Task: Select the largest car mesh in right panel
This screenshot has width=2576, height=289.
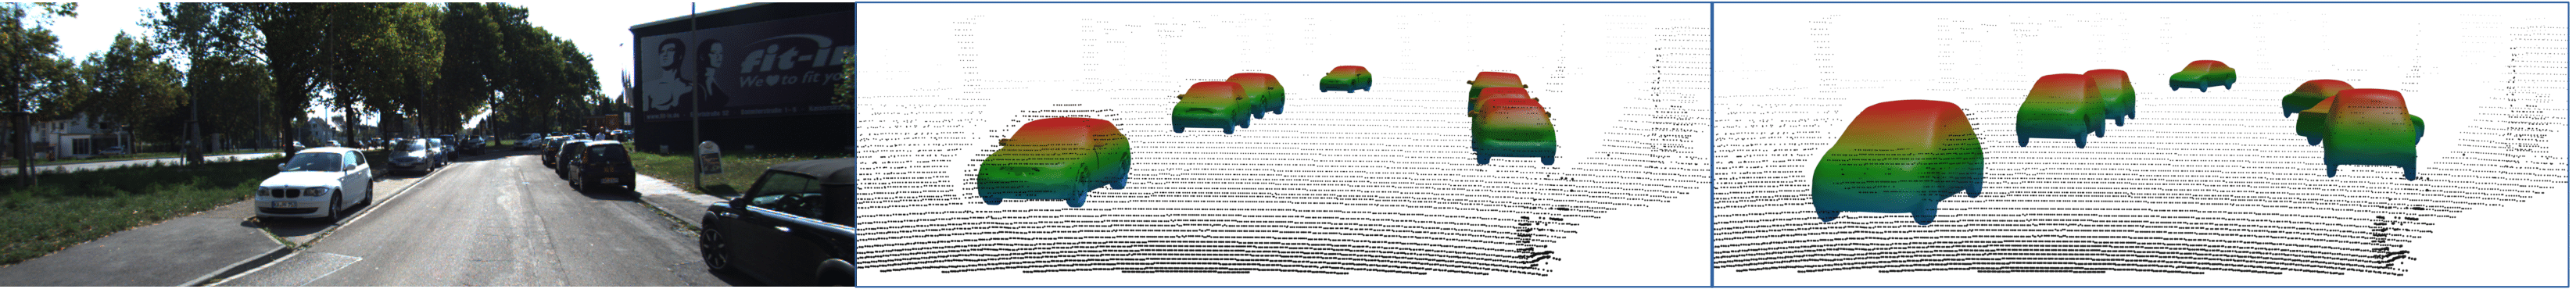Action: [1896, 162]
